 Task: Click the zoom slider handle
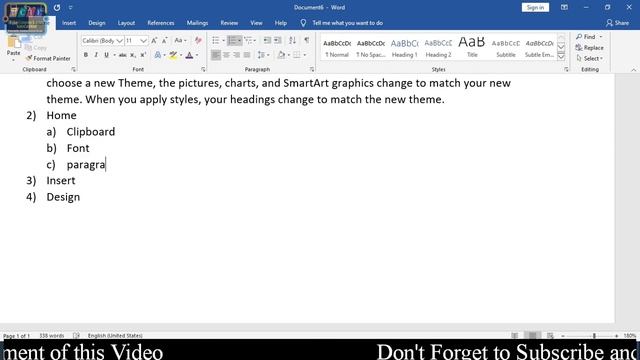coord(594,336)
